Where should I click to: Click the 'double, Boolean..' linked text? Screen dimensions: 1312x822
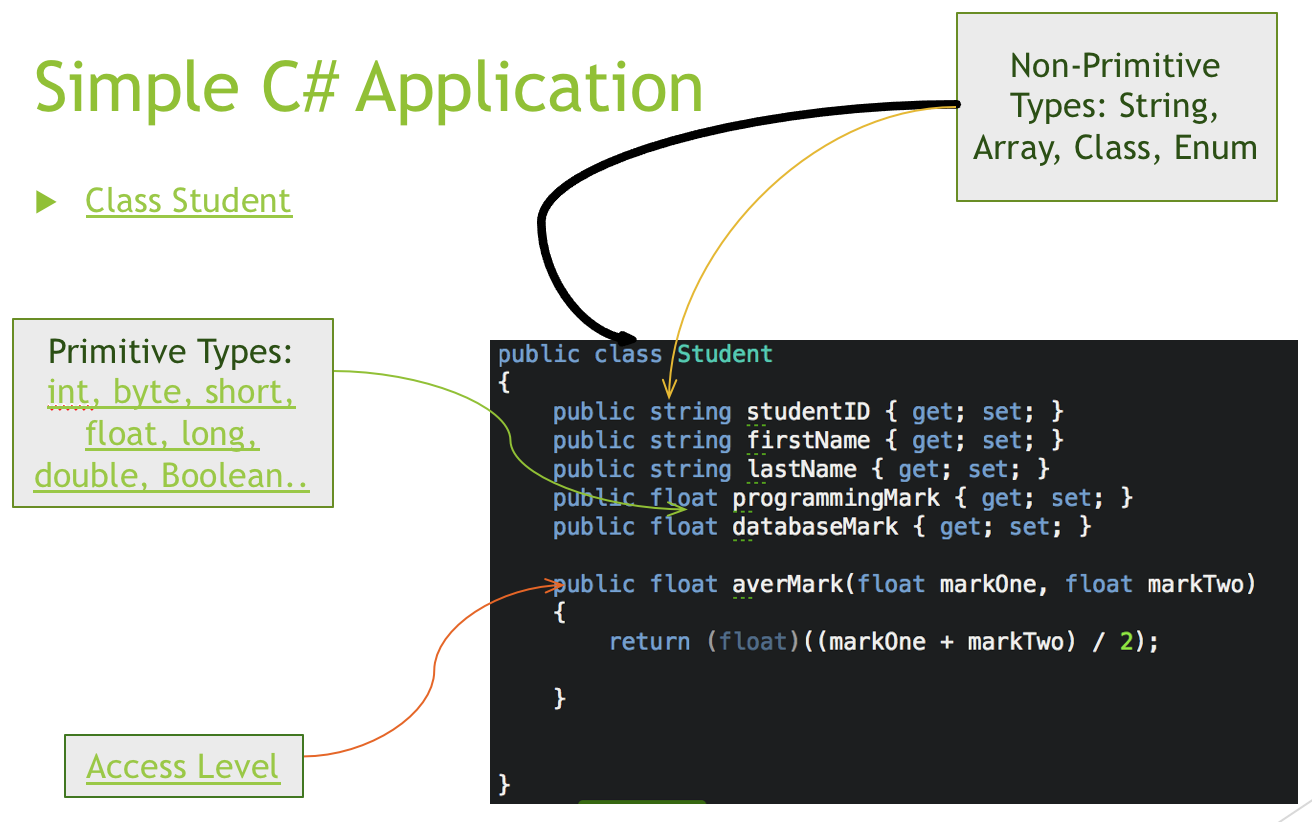(171, 475)
